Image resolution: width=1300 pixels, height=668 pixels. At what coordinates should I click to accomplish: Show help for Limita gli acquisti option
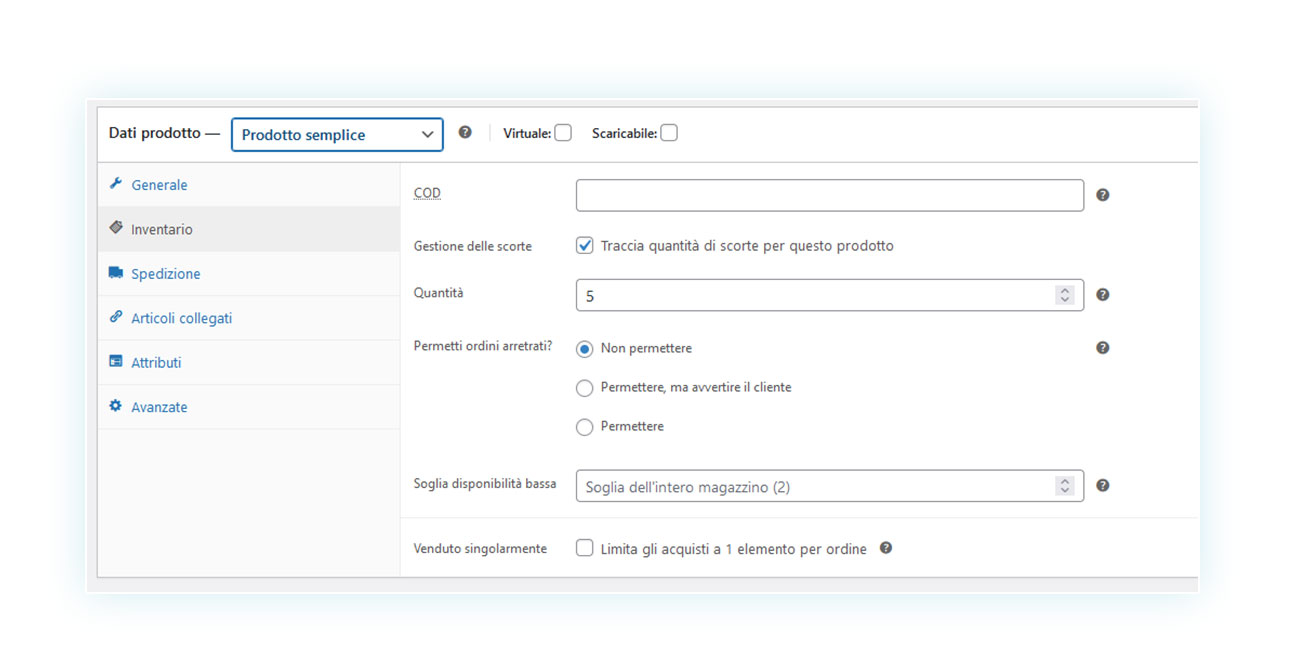pos(886,548)
